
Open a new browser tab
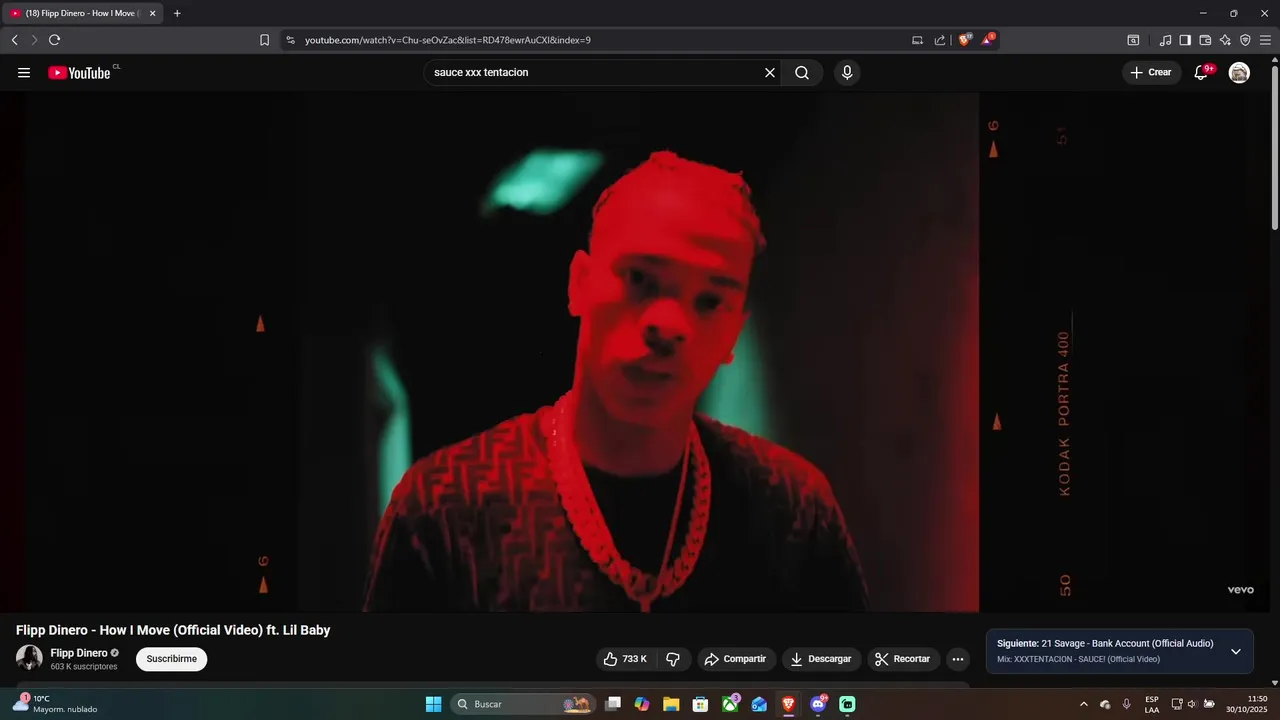coord(177,14)
